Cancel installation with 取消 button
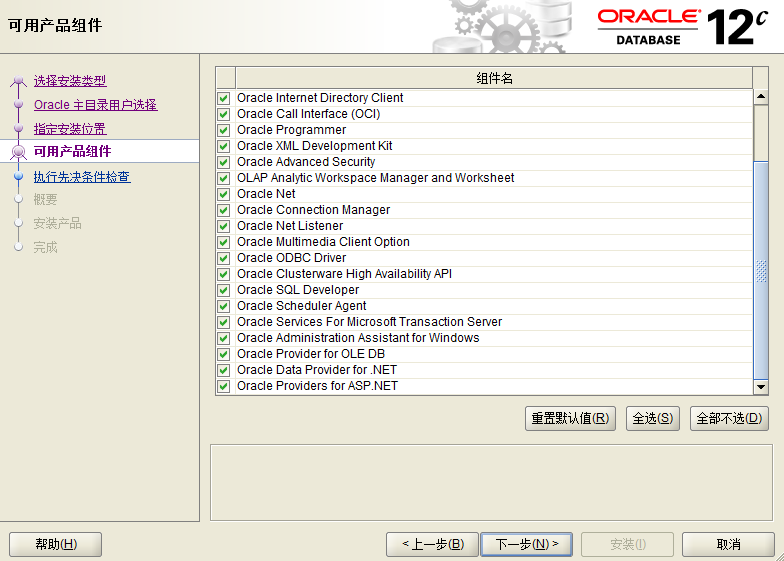This screenshot has width=784, height=561. [728, 544]
